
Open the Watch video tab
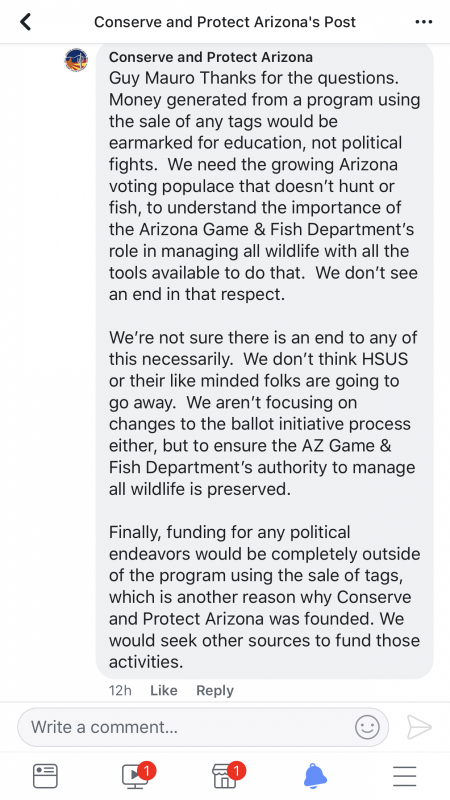pyautogui.click(x=135, y=776)
